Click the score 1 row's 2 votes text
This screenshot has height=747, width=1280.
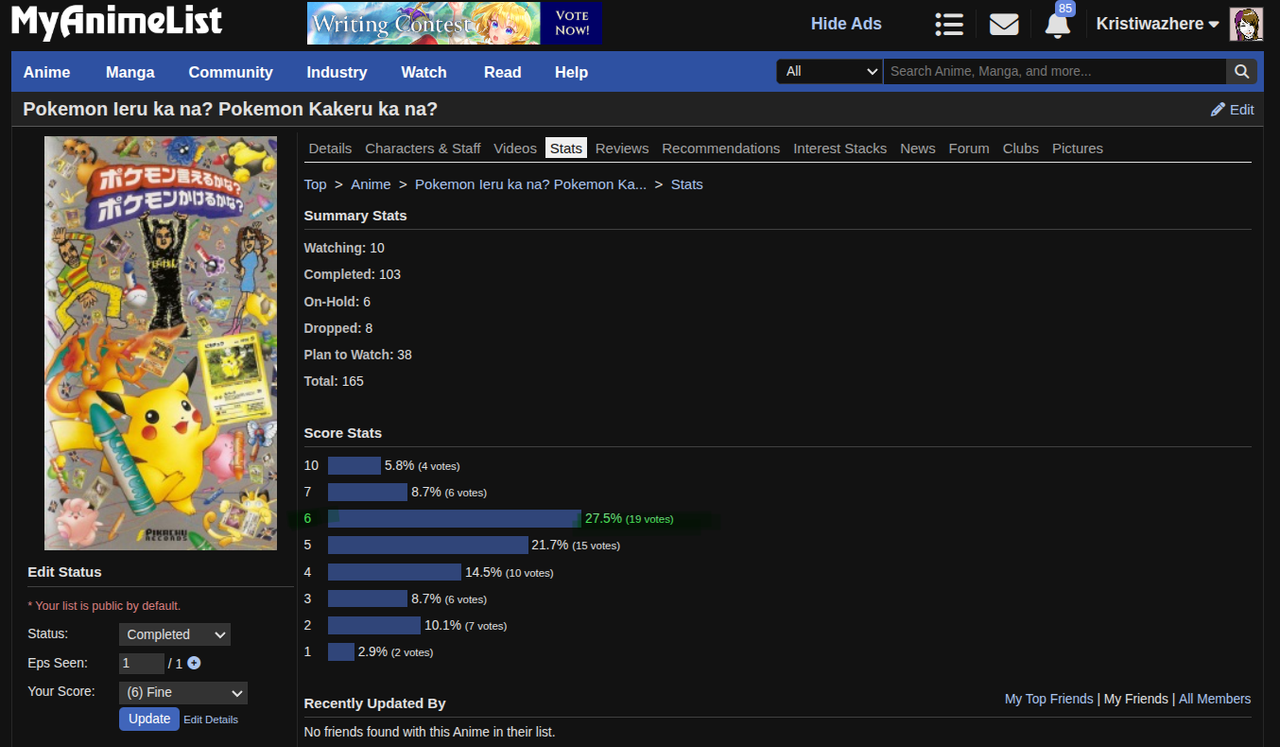[412, 653]
